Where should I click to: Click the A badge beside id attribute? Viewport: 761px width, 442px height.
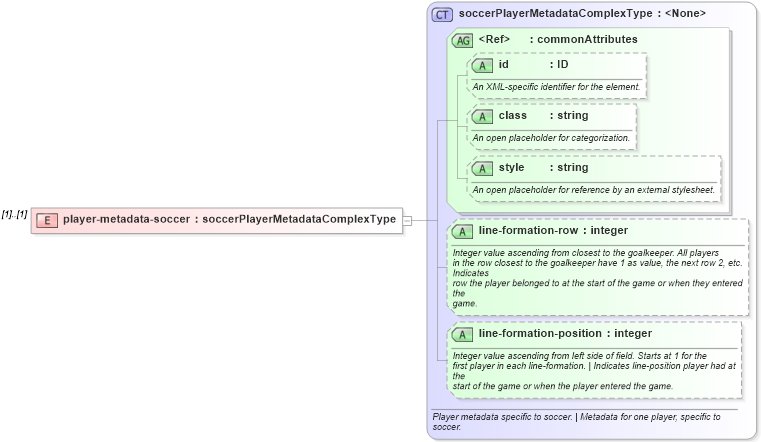pyautogui.click(x=482, y=65)
